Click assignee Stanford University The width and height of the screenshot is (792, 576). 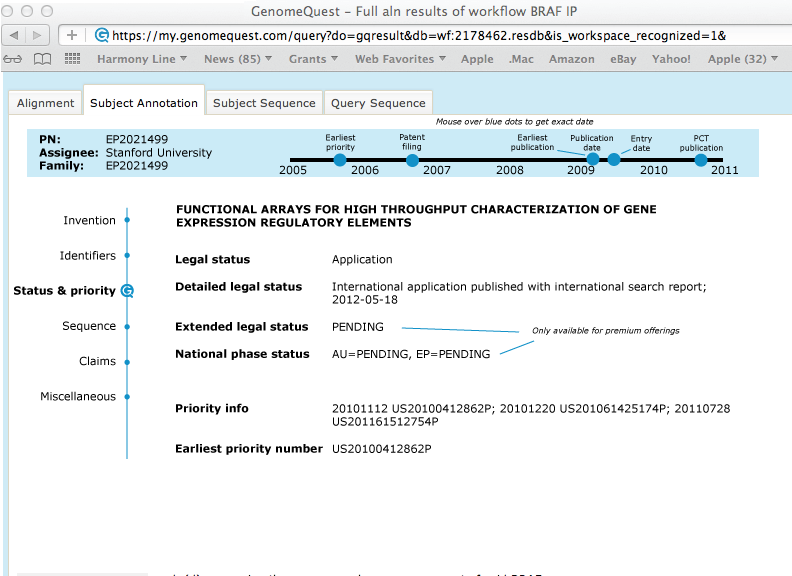coord(159,153)
